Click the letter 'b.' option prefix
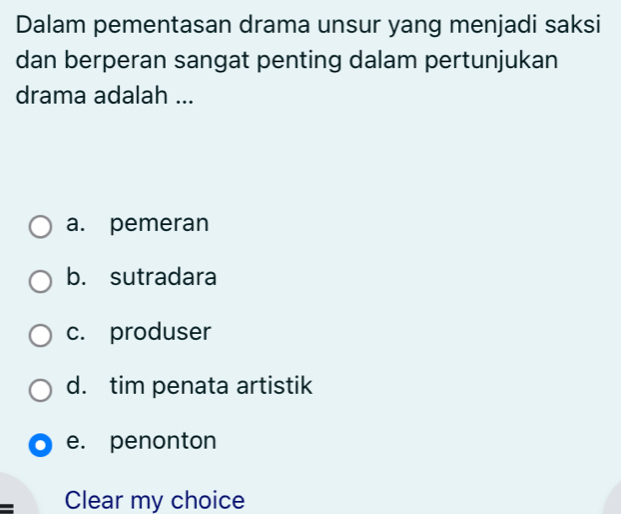This screenshot has width=621, height=514. tap(77, 277)
